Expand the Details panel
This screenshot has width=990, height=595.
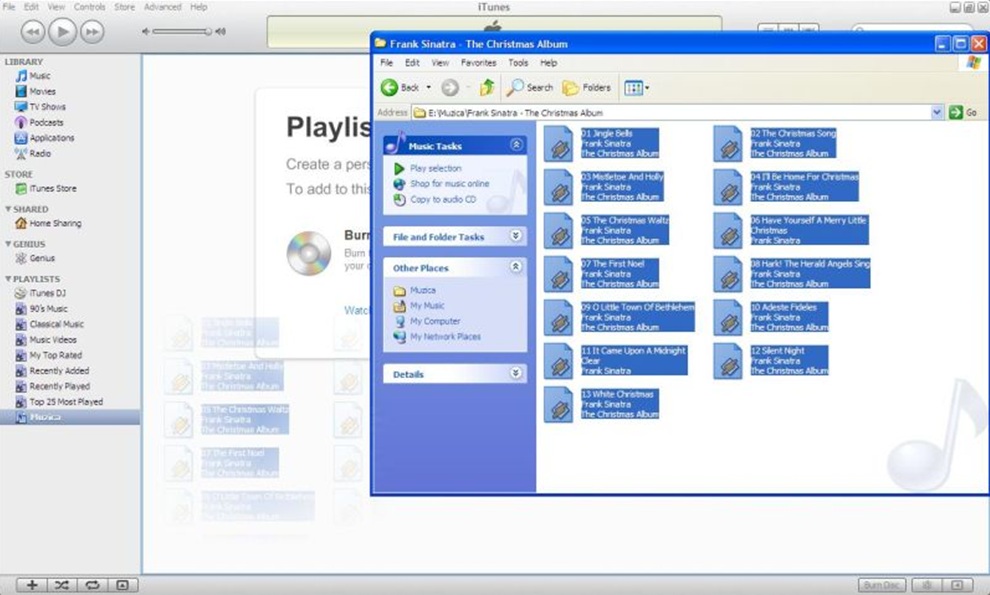pos(516,374)
